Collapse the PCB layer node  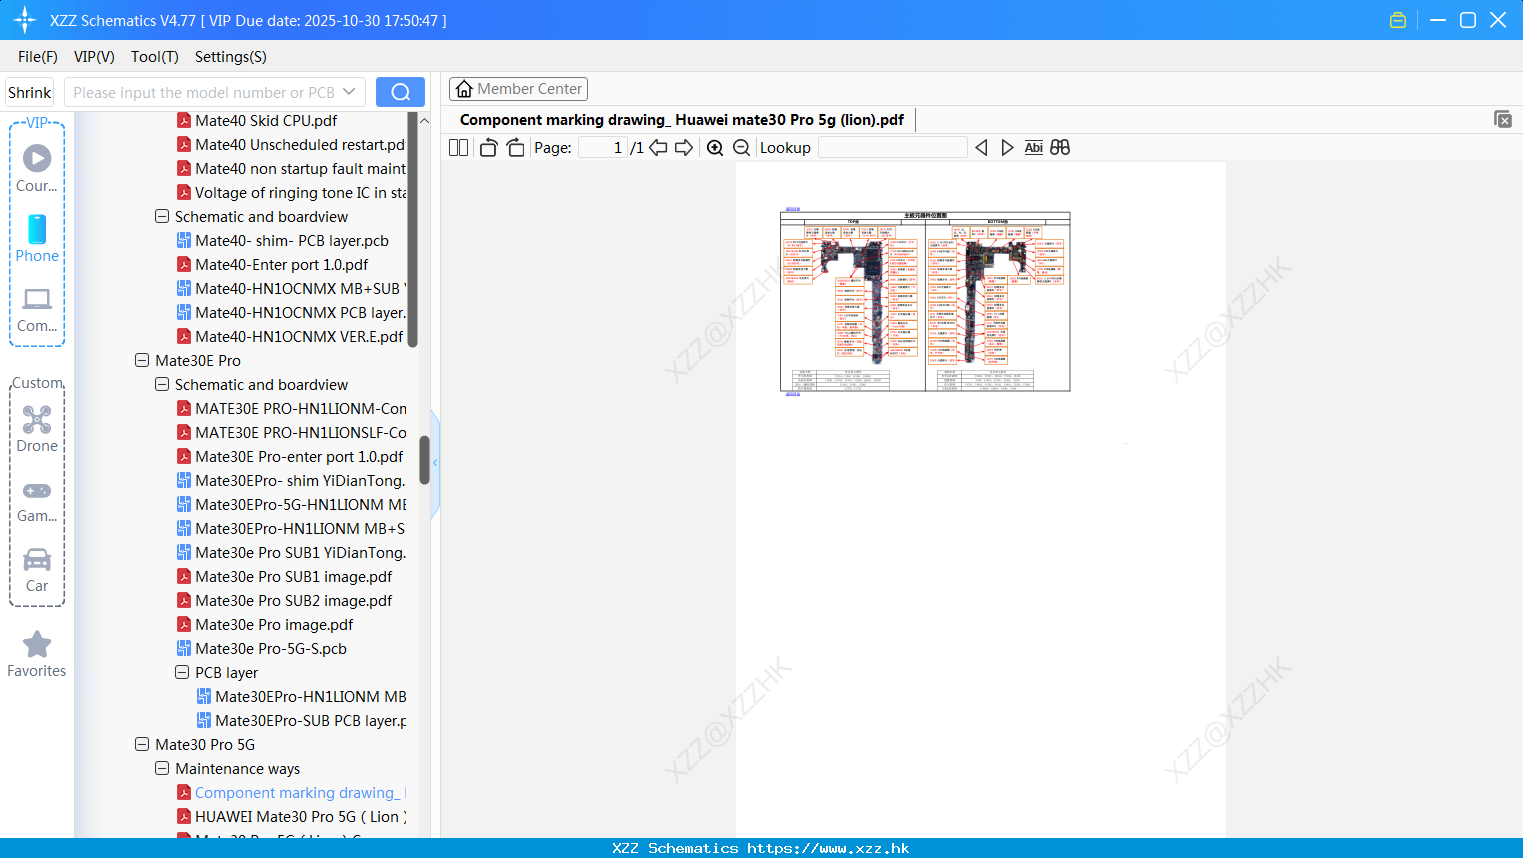(x=182, y=672)
